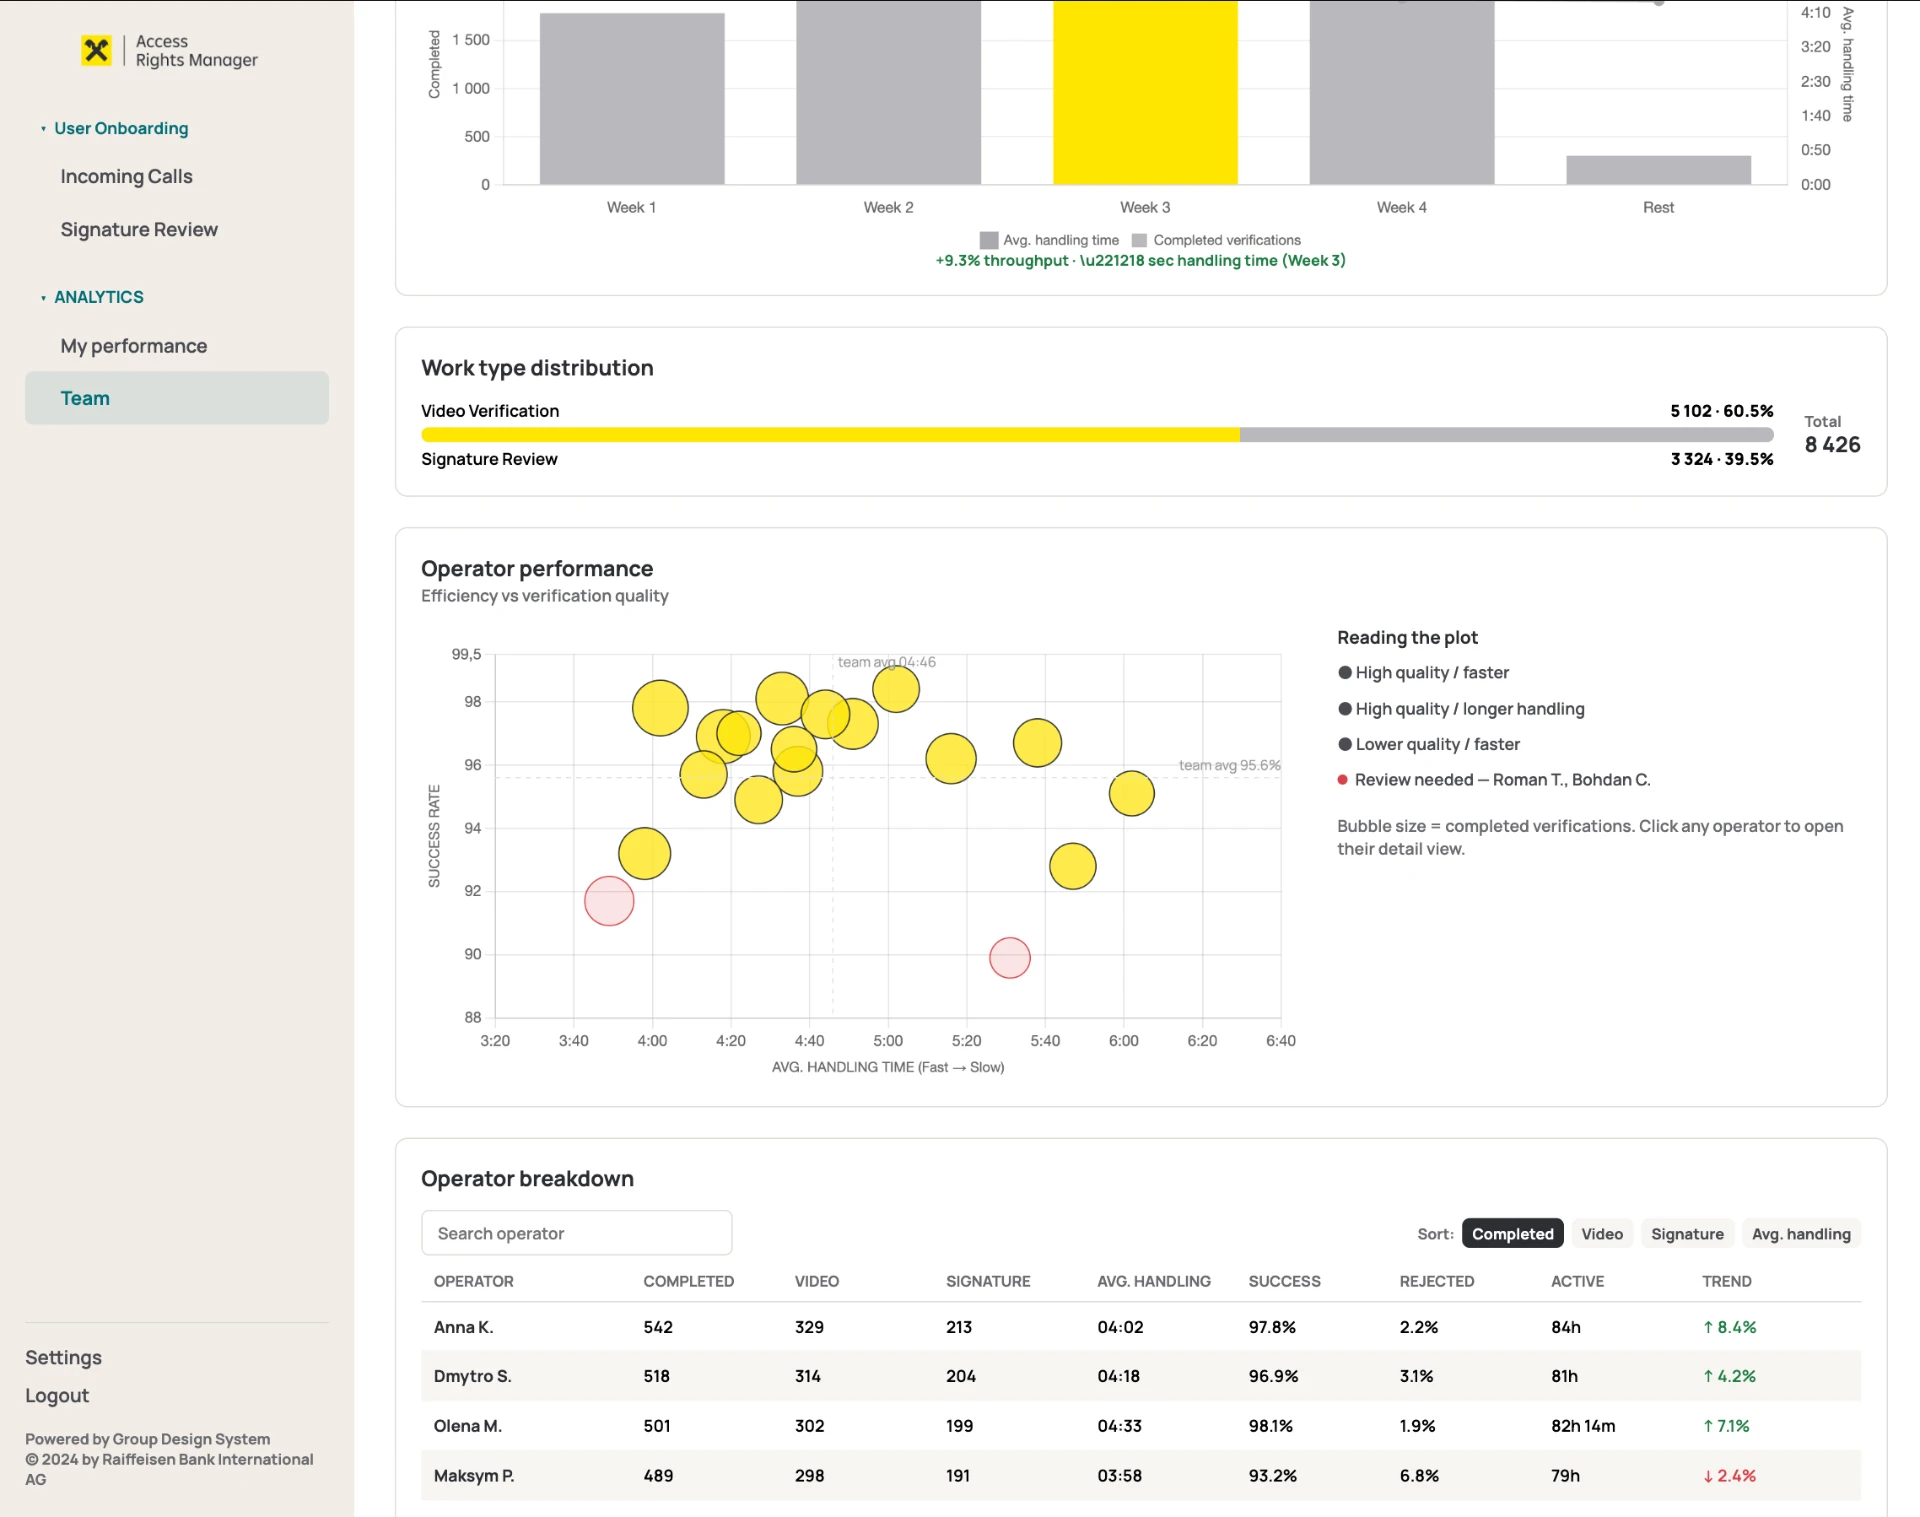
Task: Open Dmytro S. operator row
Action: pyautogui.click(x=1141, y=1376)
